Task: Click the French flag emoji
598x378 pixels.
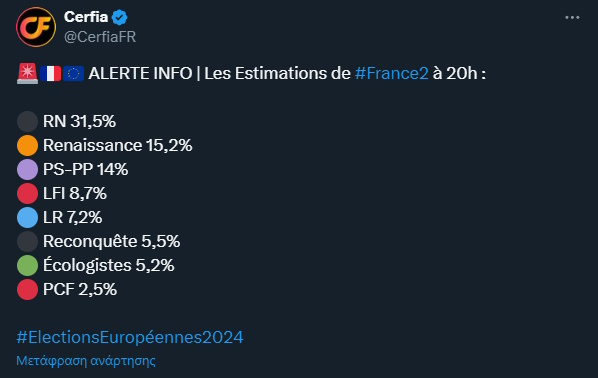Action: pos(51,74)
